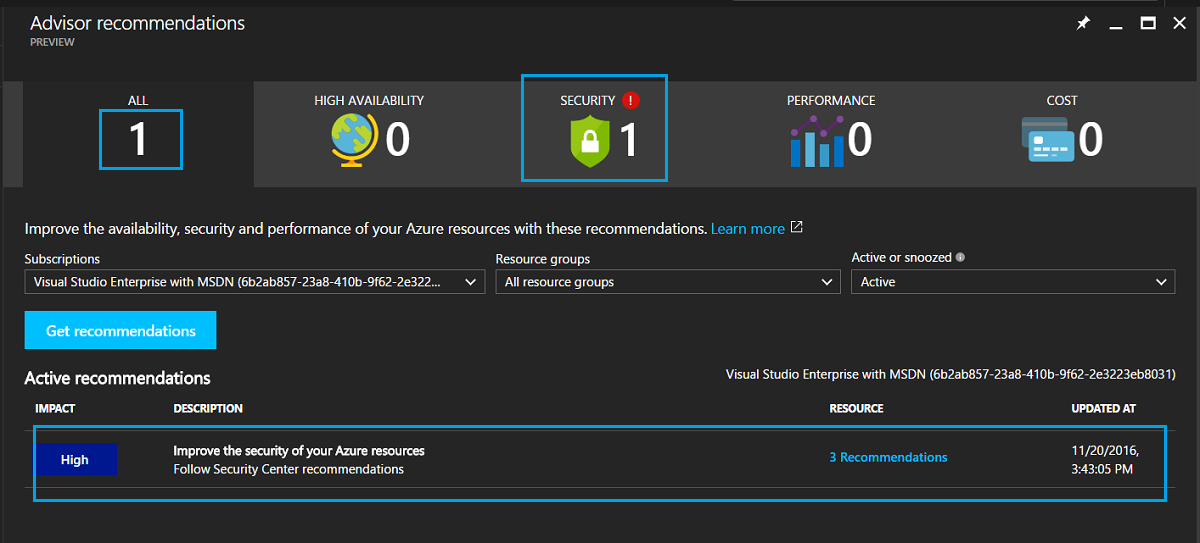Open the Learn more link

click(747, 229)
